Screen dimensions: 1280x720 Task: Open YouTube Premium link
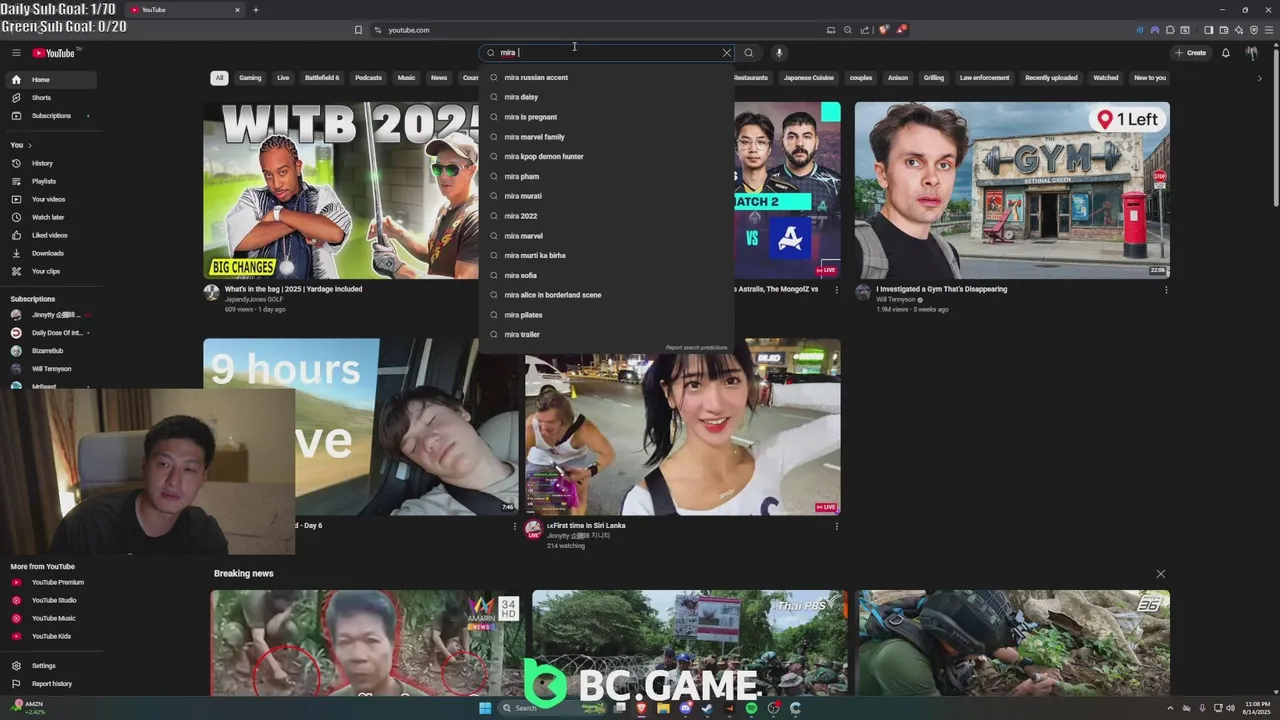(x=52, y=582)
